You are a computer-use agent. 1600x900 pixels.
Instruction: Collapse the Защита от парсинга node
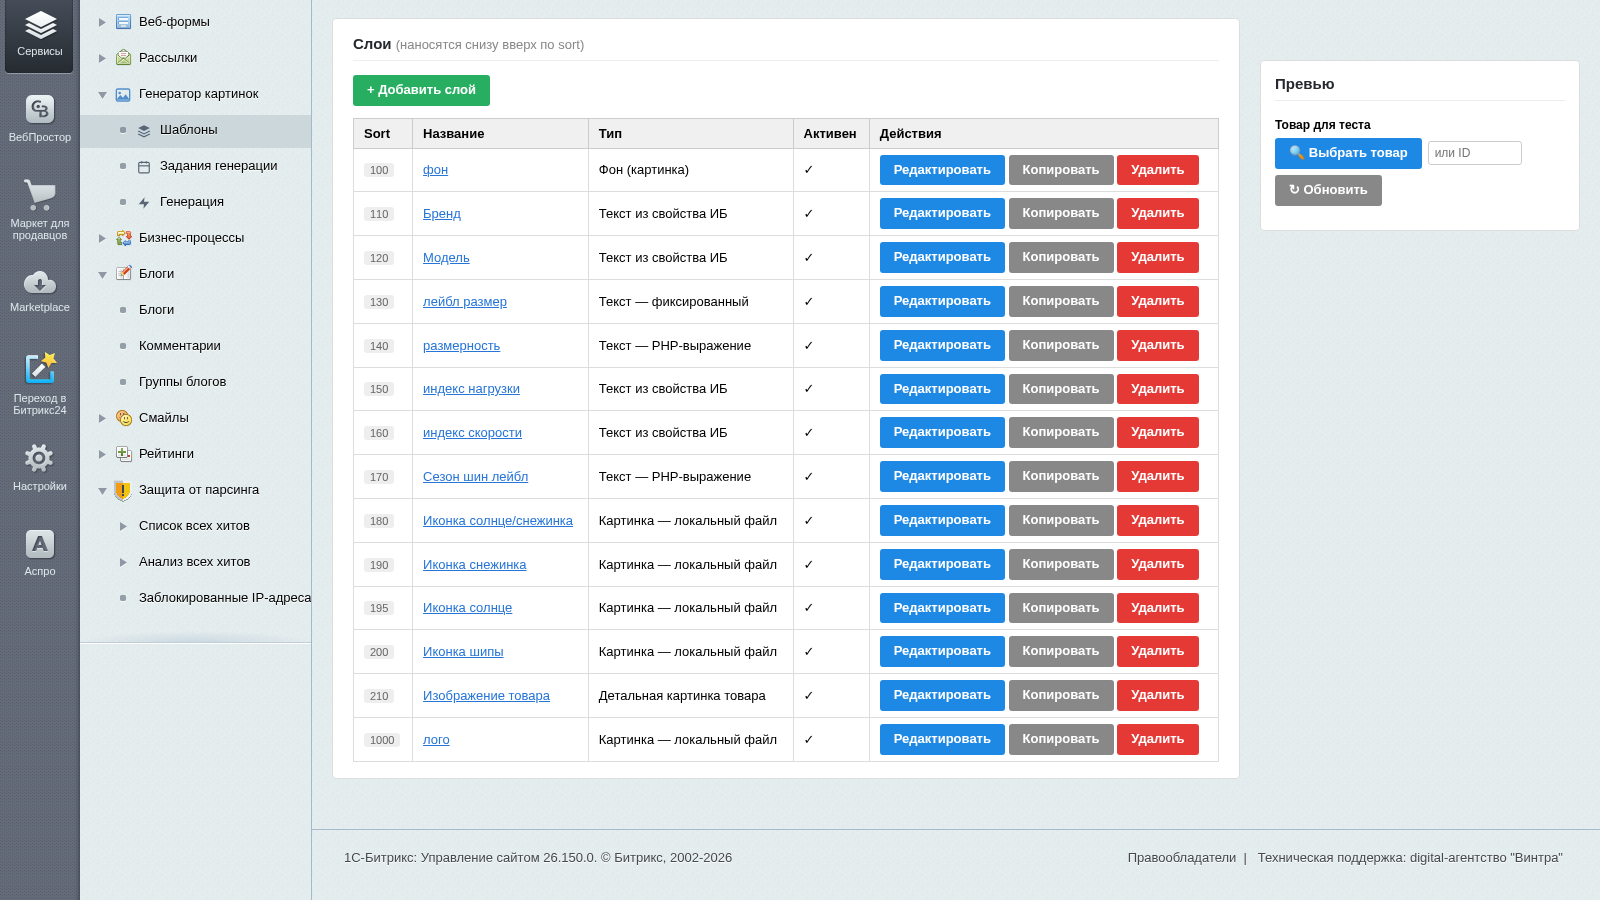pyautogui.click(x=102, y=490)
